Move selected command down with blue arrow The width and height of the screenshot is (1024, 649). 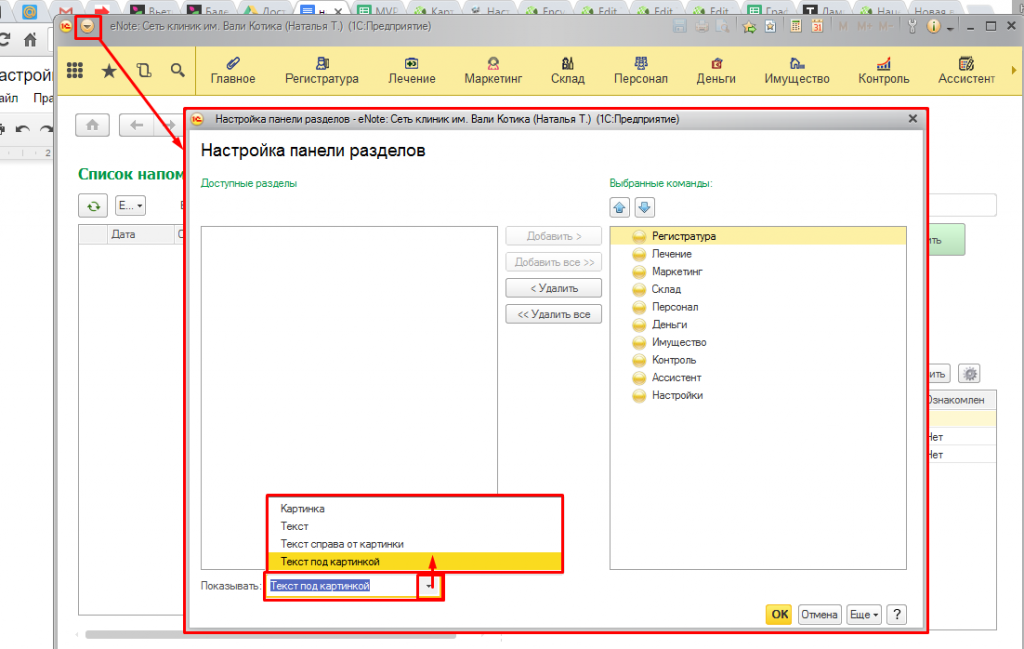point(645,208)
